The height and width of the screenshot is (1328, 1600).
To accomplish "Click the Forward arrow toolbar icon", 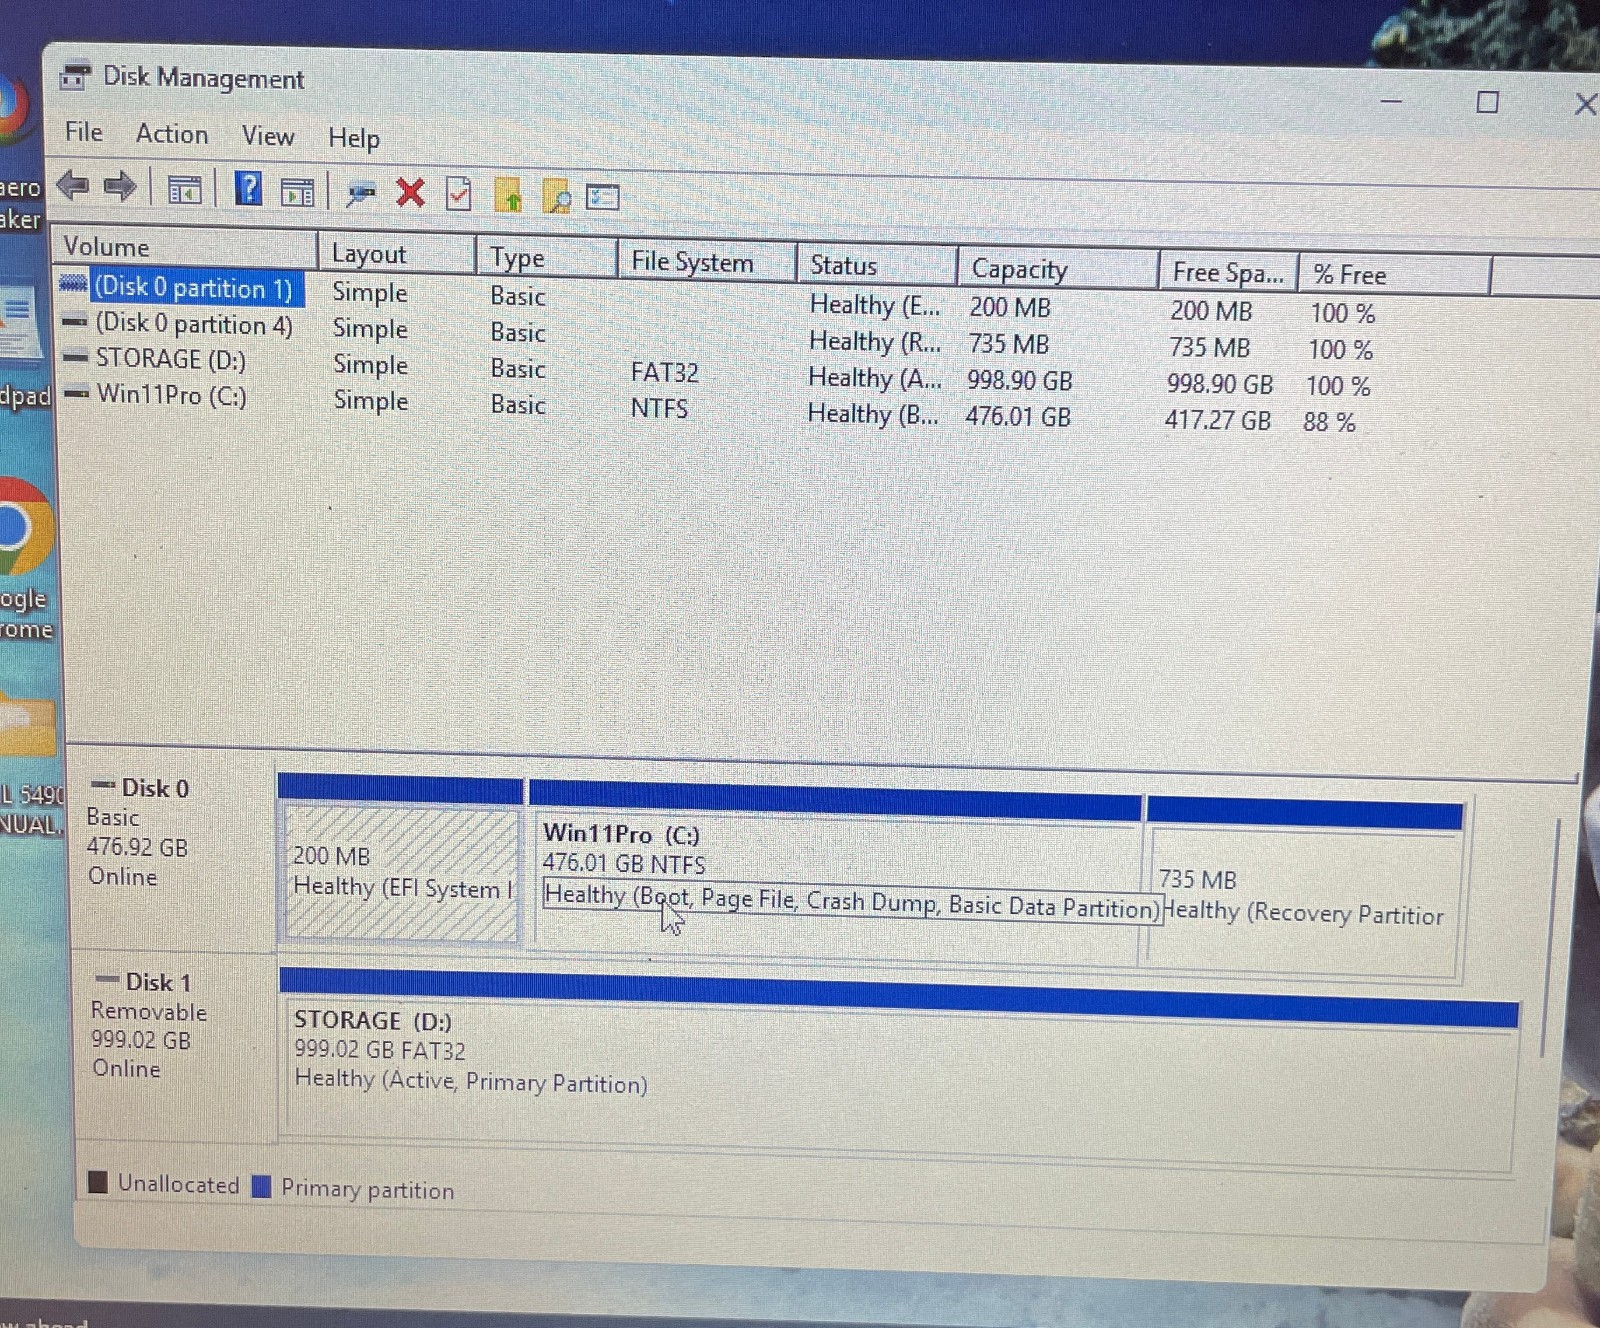I will pyautogui.click(x=120, y=186).
